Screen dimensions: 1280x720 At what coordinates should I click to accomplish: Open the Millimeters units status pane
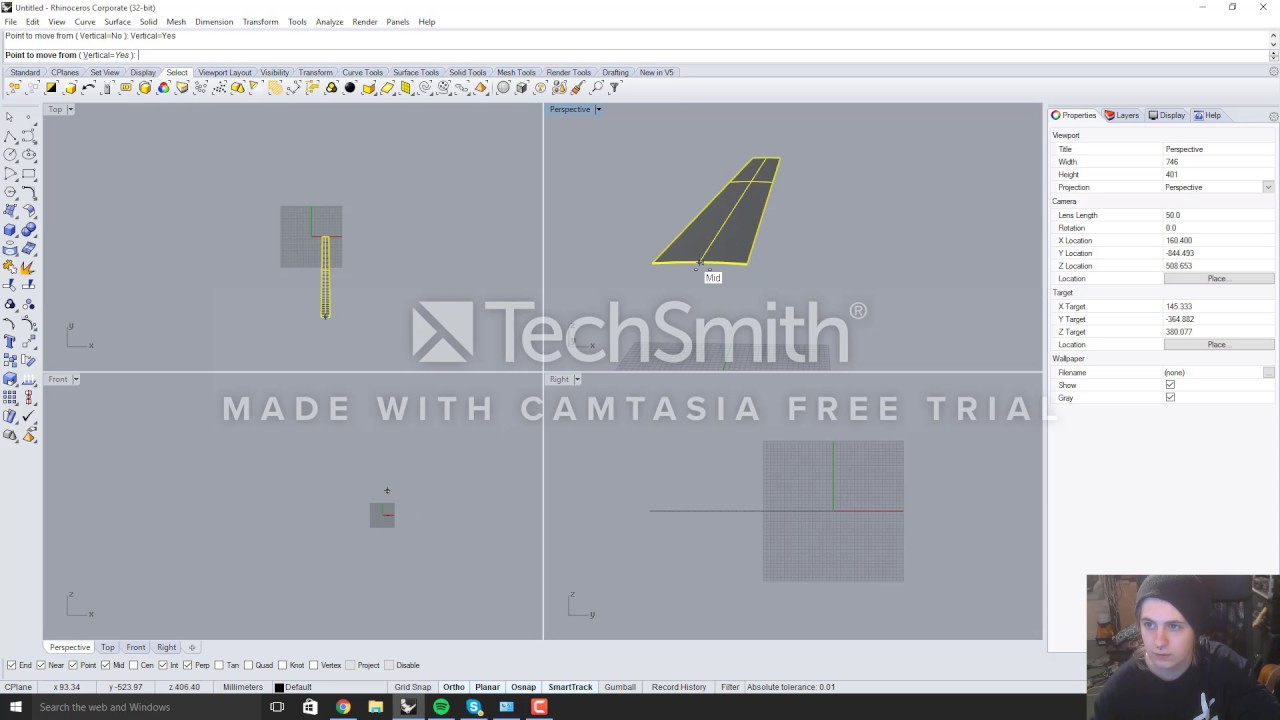pos(243,687)
